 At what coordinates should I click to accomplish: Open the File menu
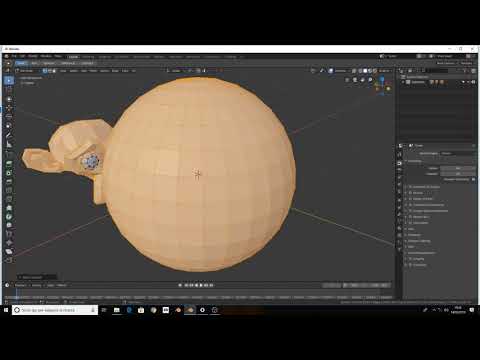pyautogui.click(x=14, y=56)
